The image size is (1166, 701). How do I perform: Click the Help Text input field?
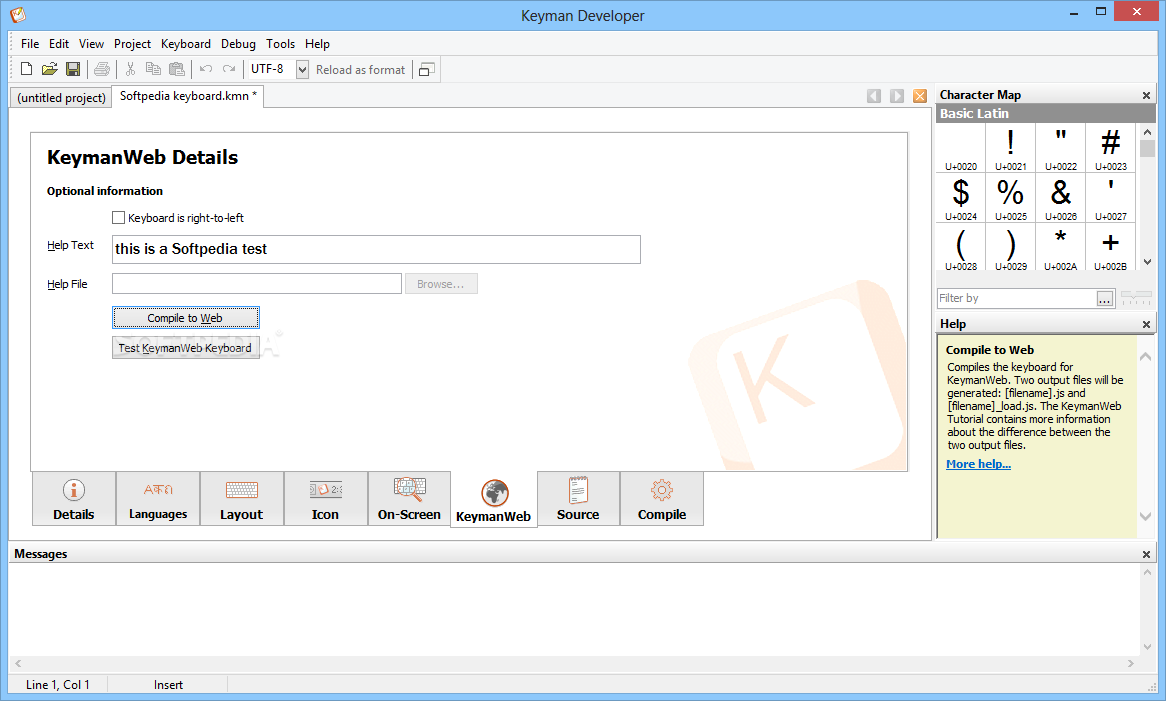pos(376,249)
